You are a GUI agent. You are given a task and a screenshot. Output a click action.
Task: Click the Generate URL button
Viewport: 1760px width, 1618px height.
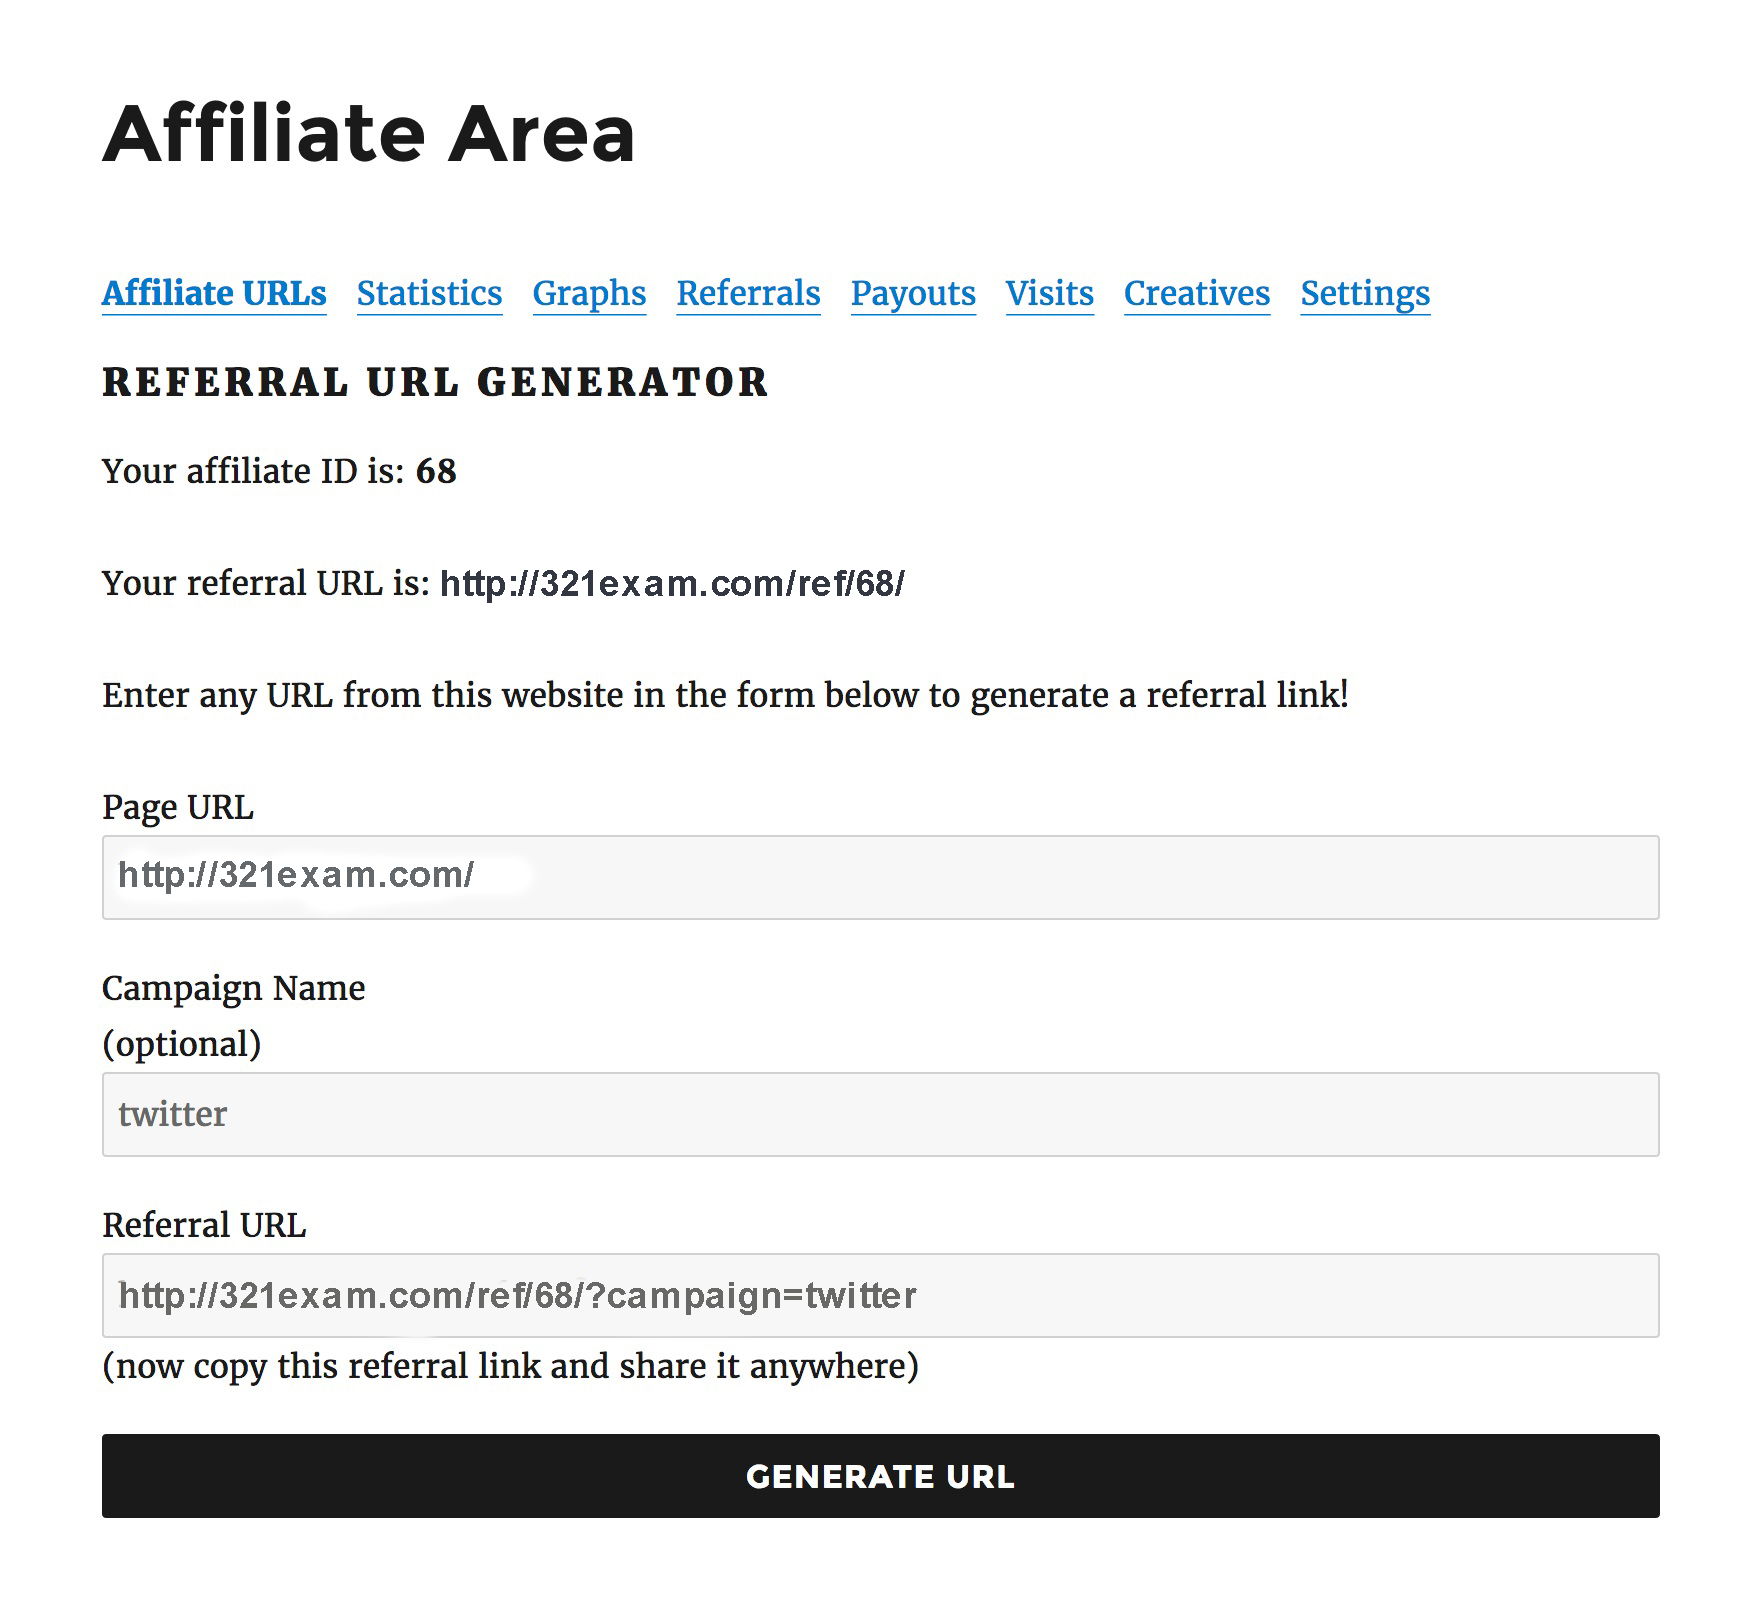(x=880, y=1476)
